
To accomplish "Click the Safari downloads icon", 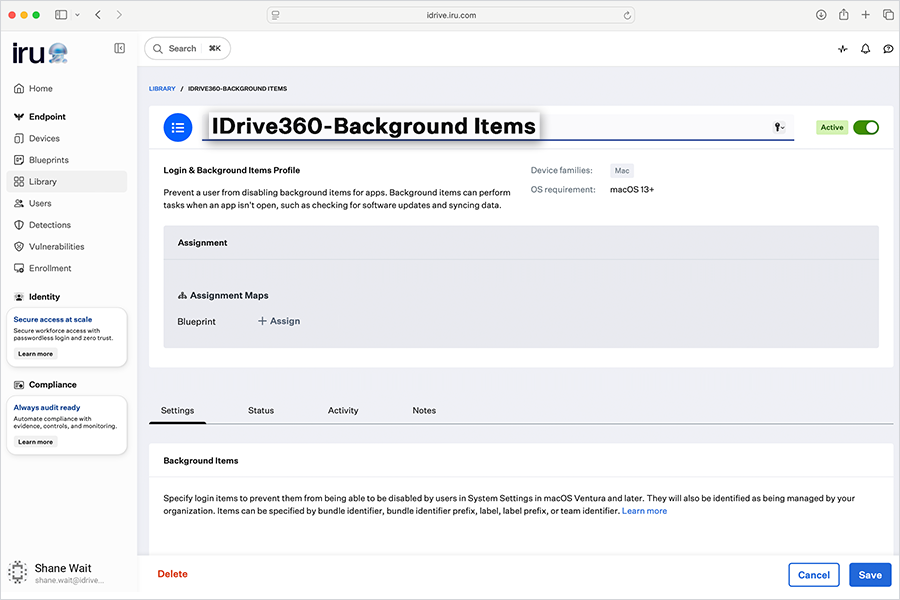I will [x=821, y=15].
